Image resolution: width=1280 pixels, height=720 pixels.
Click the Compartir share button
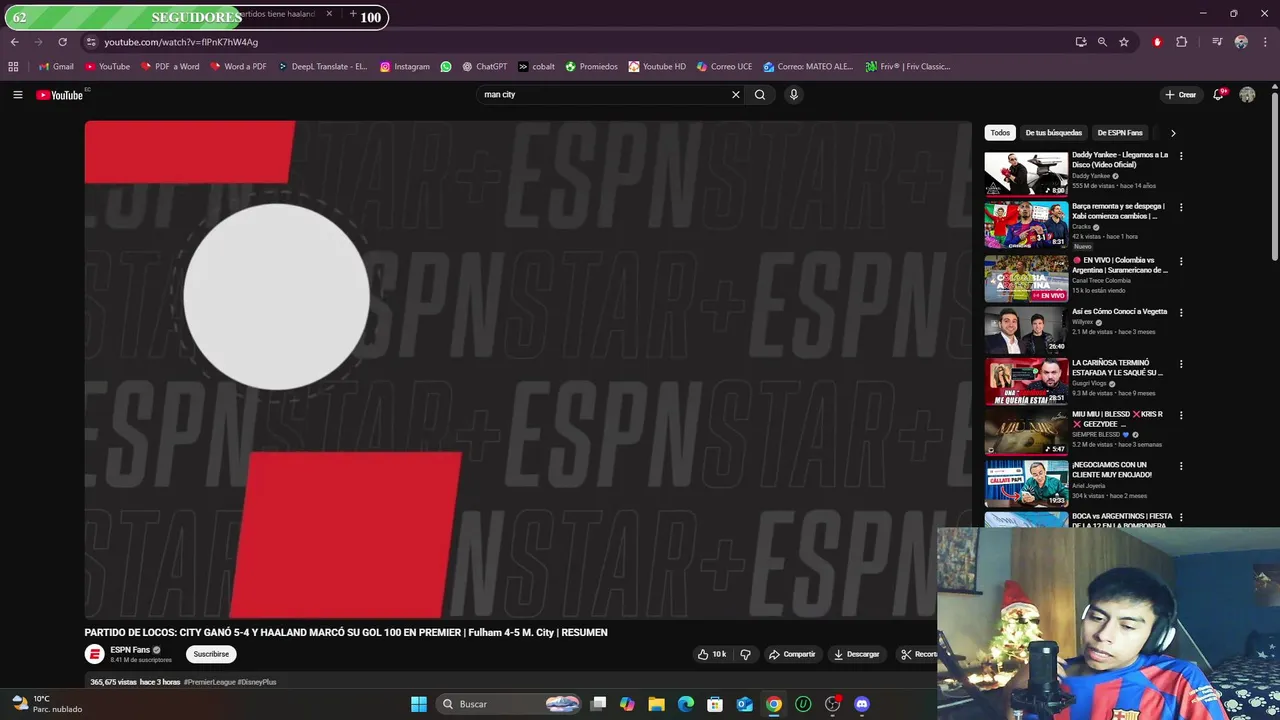click(792, 654)
